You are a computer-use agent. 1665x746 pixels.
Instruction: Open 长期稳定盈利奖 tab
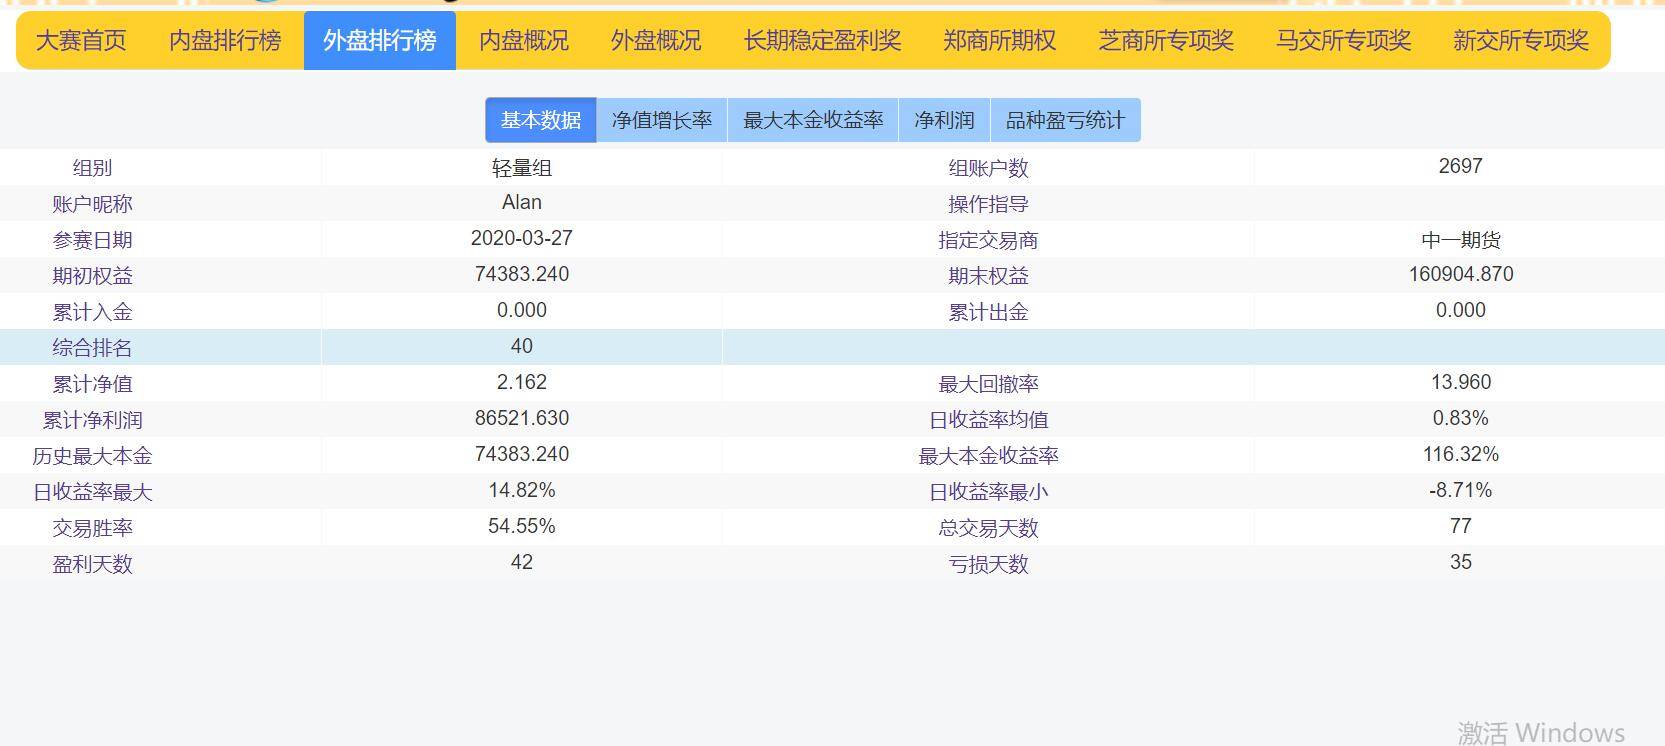pos(822,41)
